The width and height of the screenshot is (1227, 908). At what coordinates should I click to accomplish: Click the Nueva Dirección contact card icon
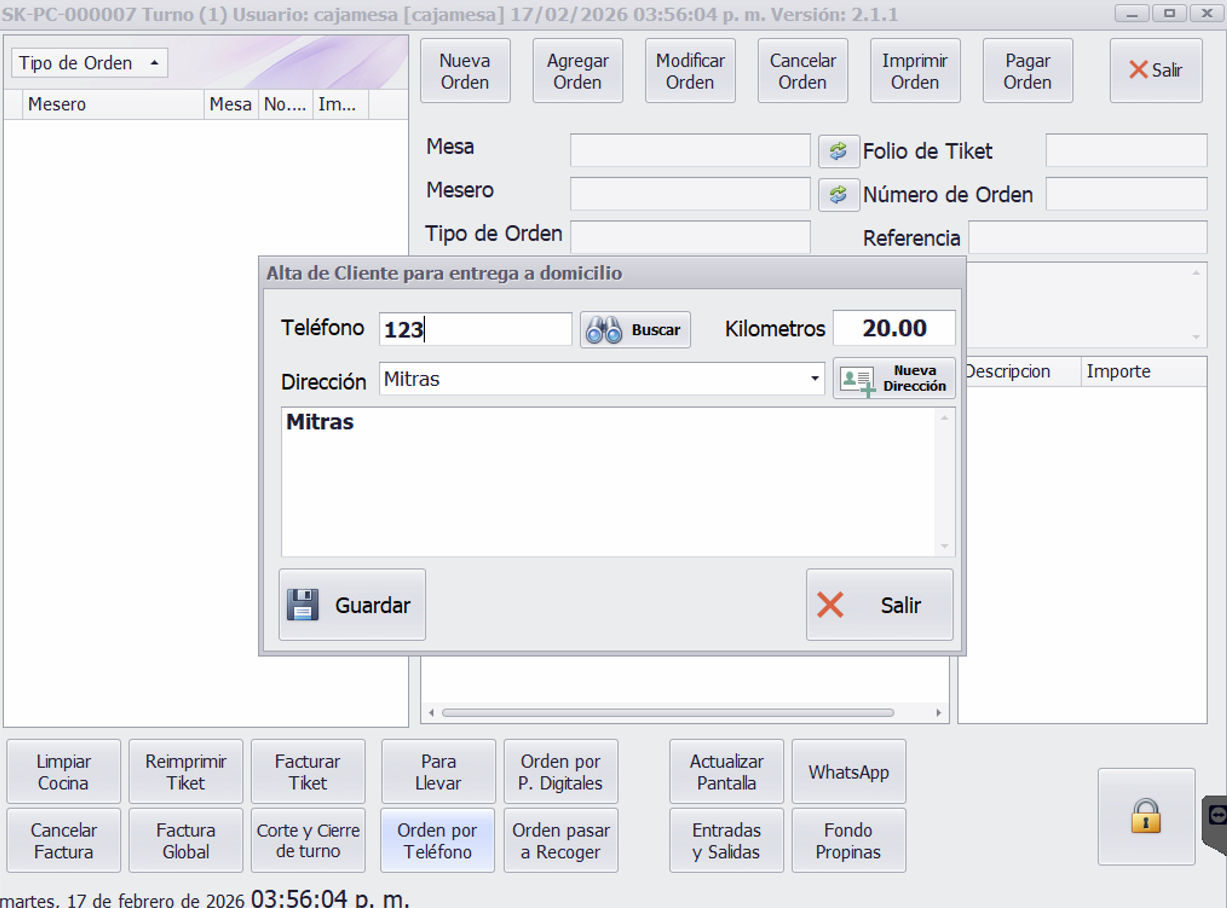[858, 380]
